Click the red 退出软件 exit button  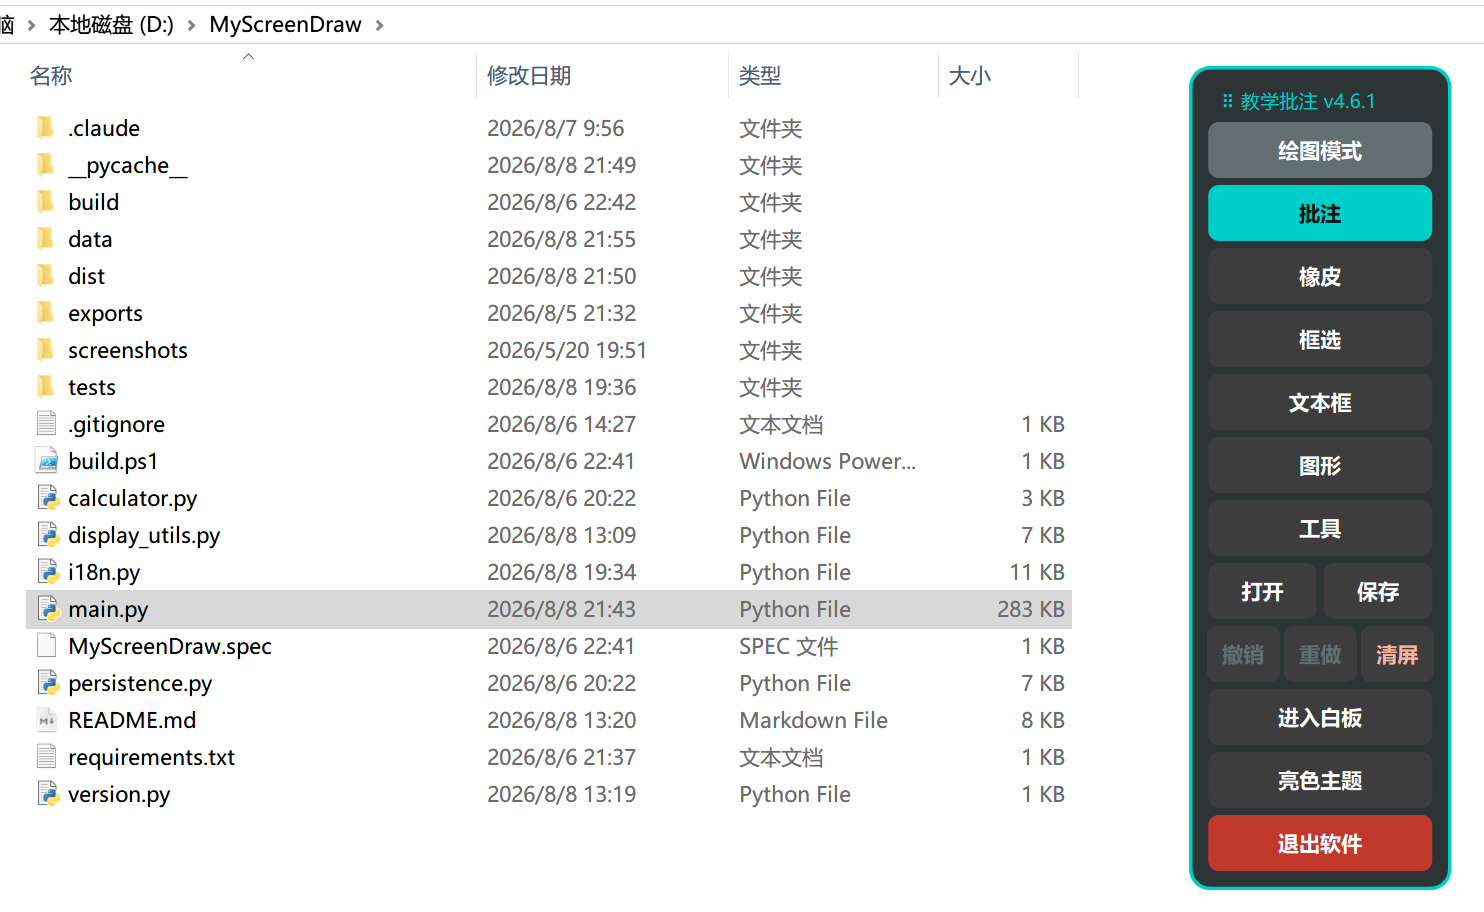point(1319,843)
